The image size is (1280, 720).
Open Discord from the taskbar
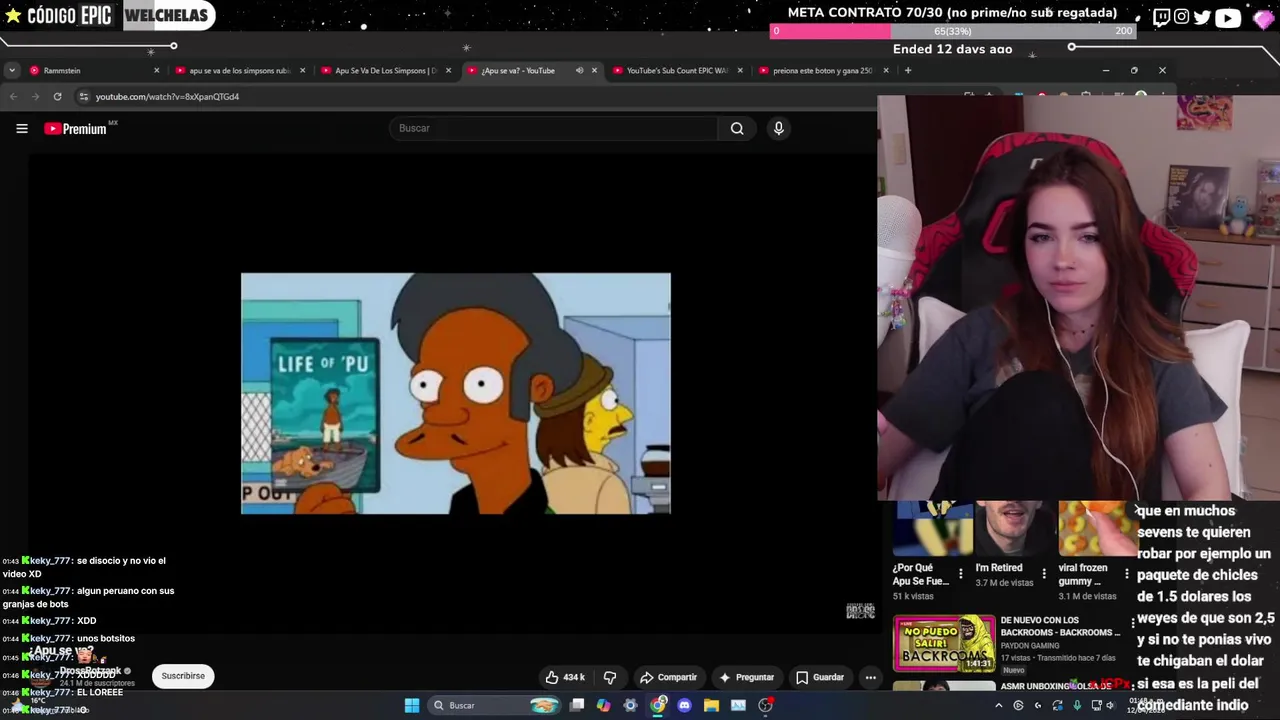684,705
